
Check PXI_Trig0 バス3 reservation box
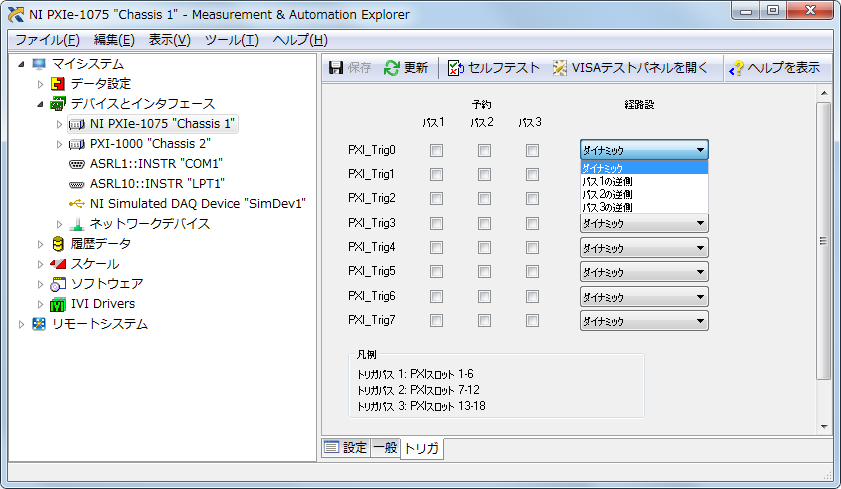(533, 151)
